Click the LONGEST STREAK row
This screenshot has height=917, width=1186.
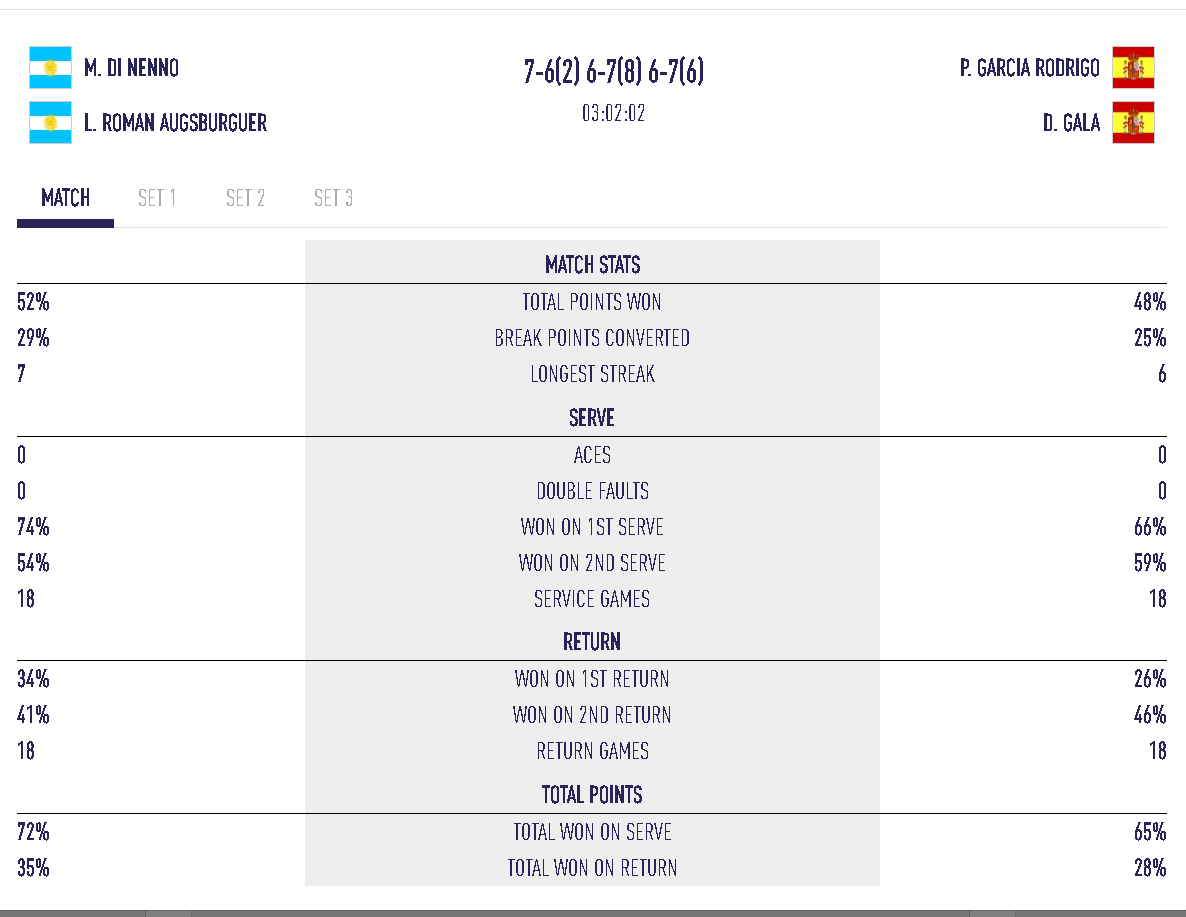click(x=591, y=374)
